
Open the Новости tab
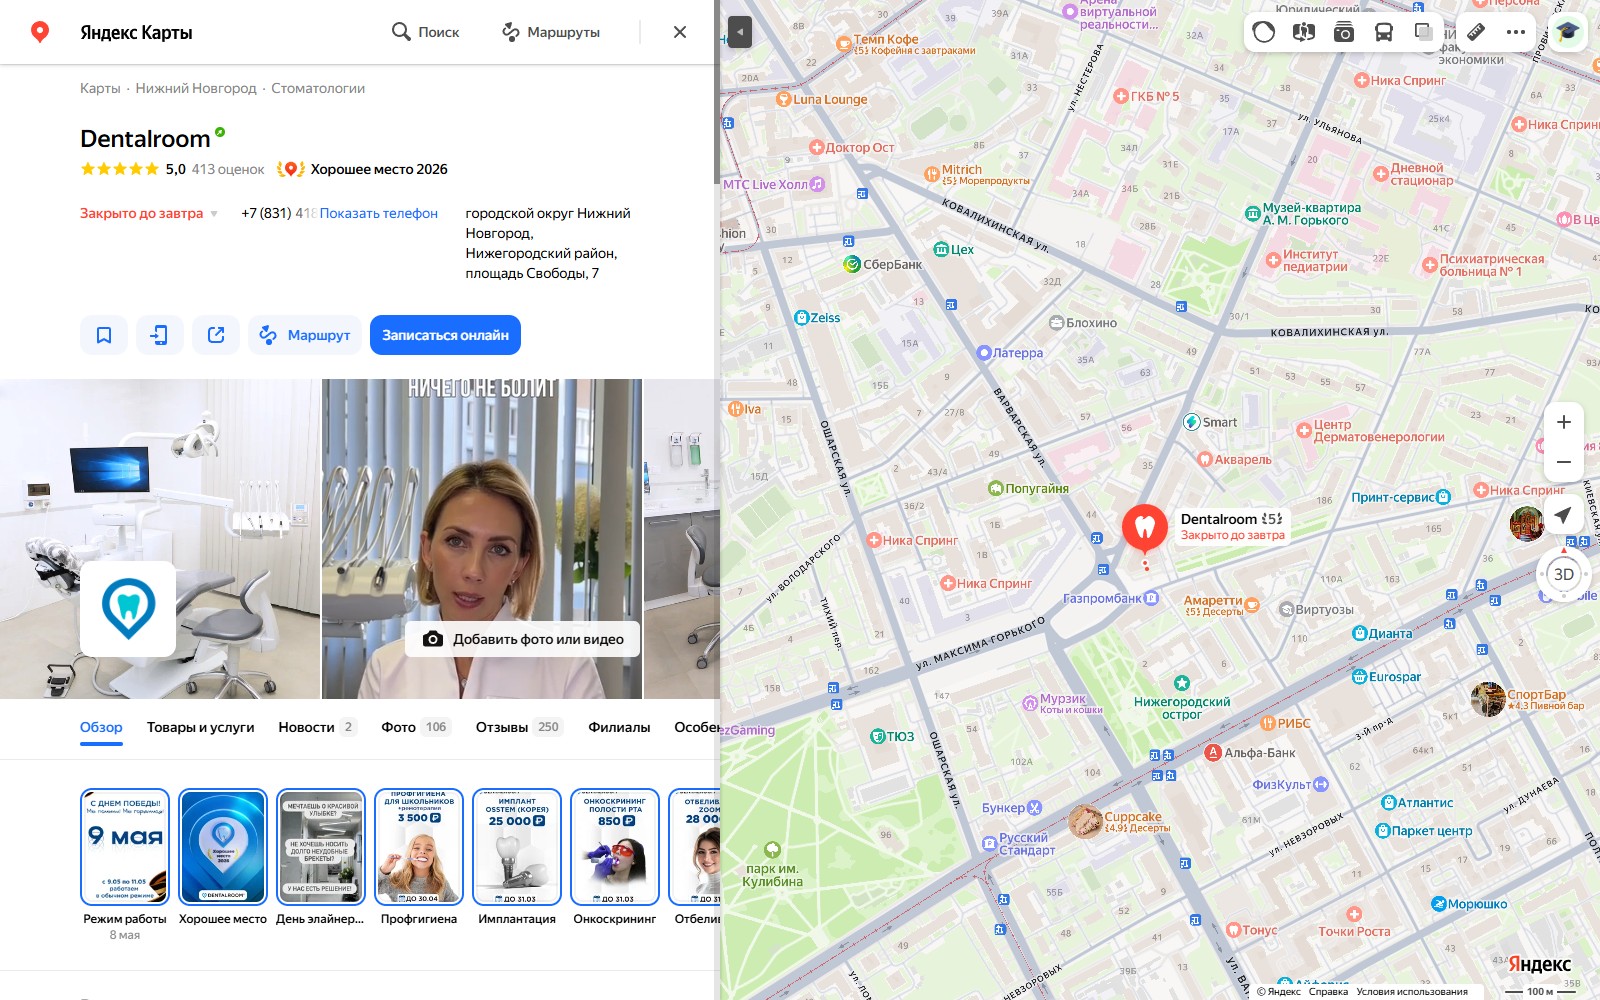pyautogui.click(x=317, y=727)
